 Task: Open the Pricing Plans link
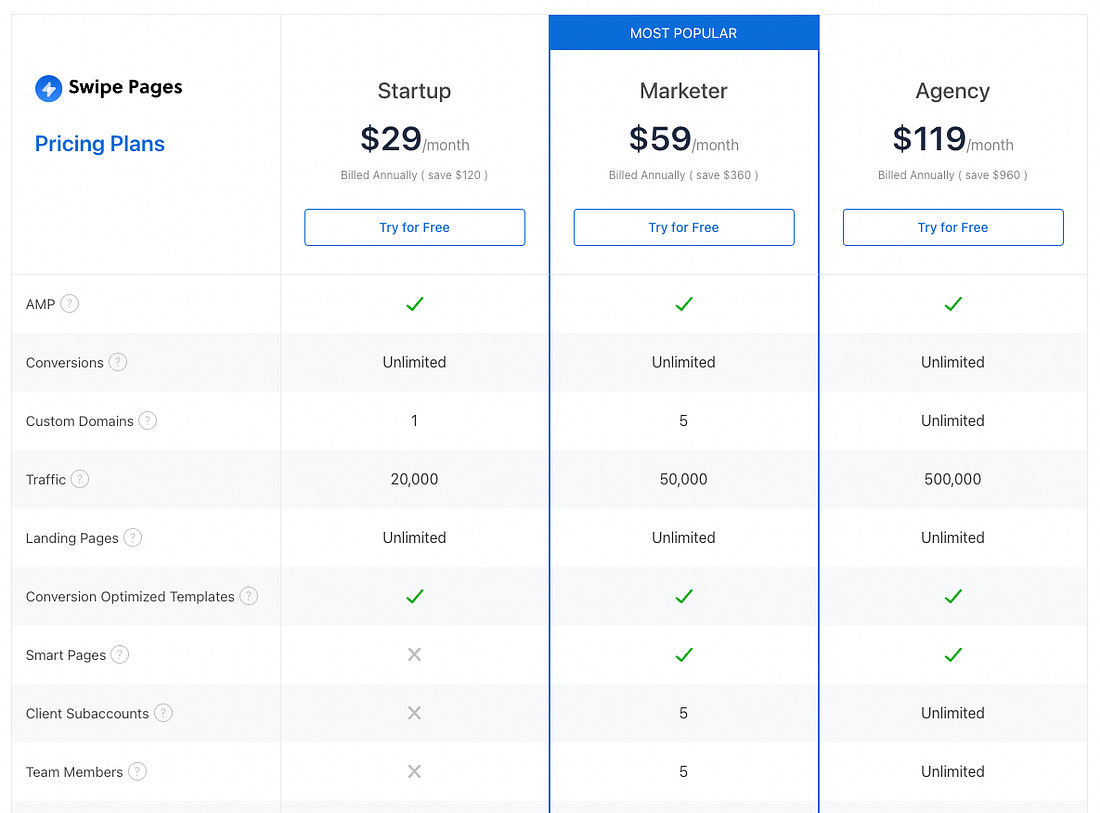99,144
